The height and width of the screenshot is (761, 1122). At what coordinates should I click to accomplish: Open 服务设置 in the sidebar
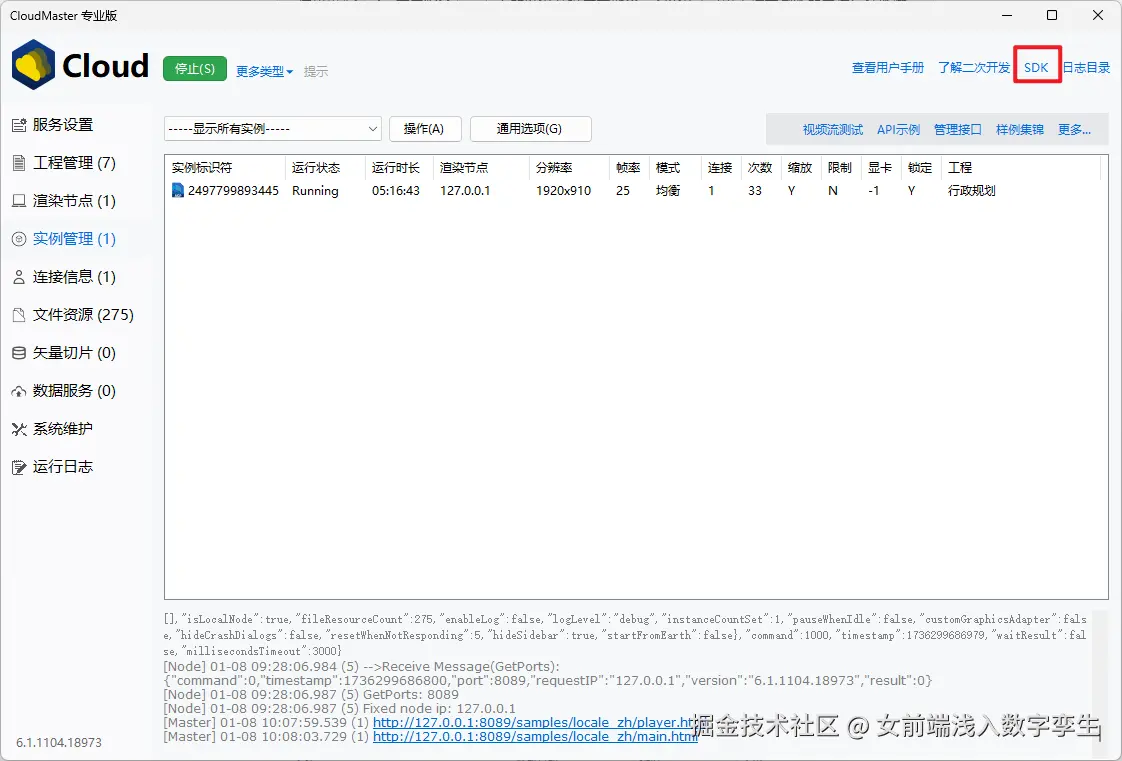point(63,125)
